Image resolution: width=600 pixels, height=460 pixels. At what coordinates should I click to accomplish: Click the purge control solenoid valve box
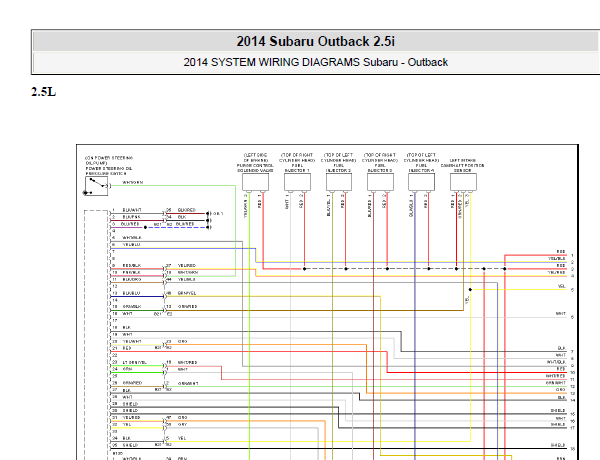255,182
